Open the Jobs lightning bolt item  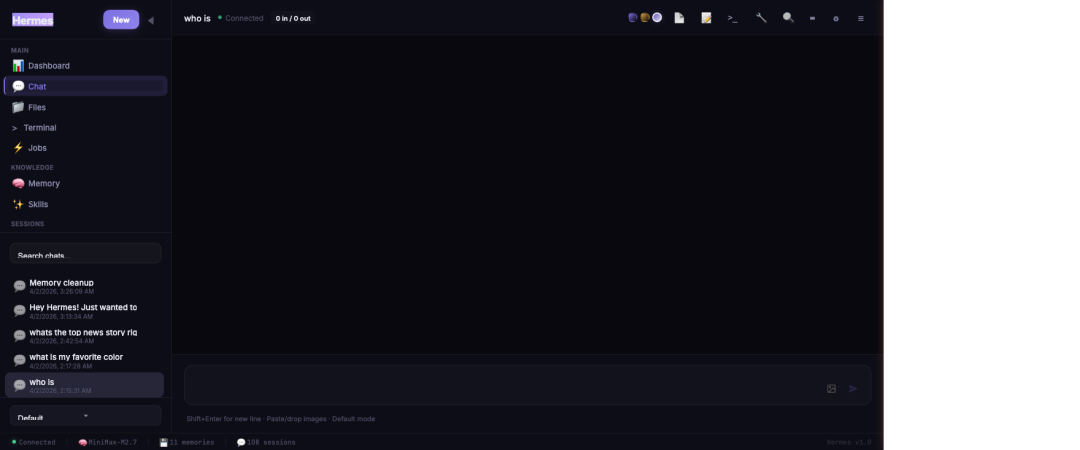pos(37,148)
